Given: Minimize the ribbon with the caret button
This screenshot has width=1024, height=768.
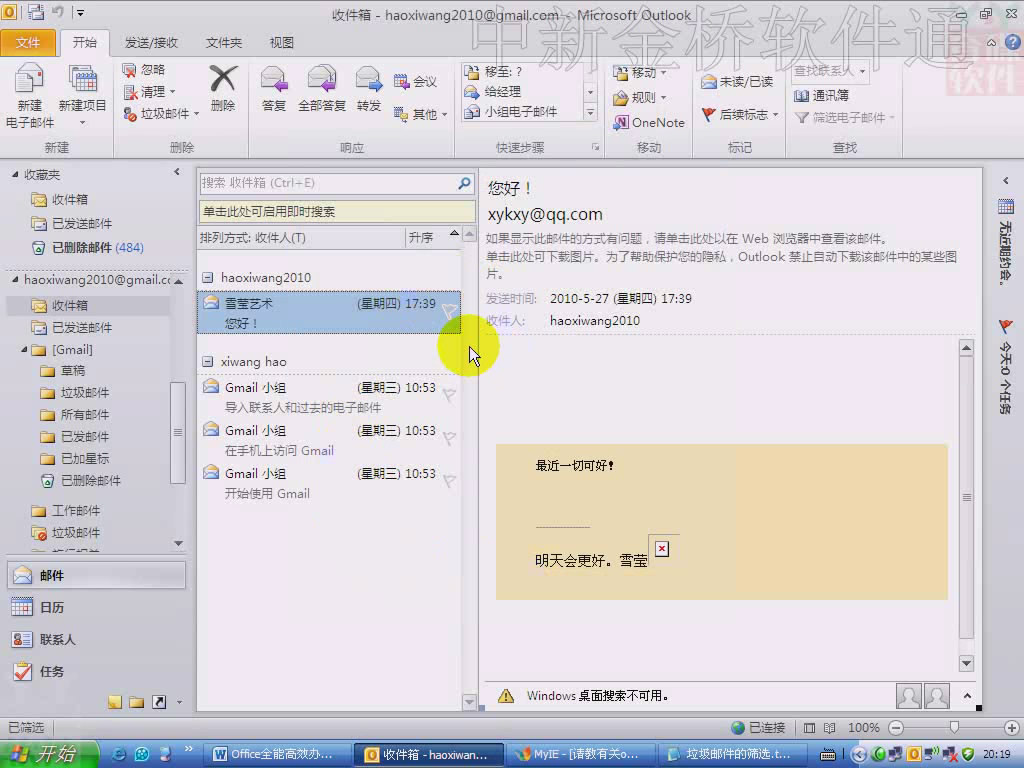Looking at the screenshot, I should pos(991,42).
